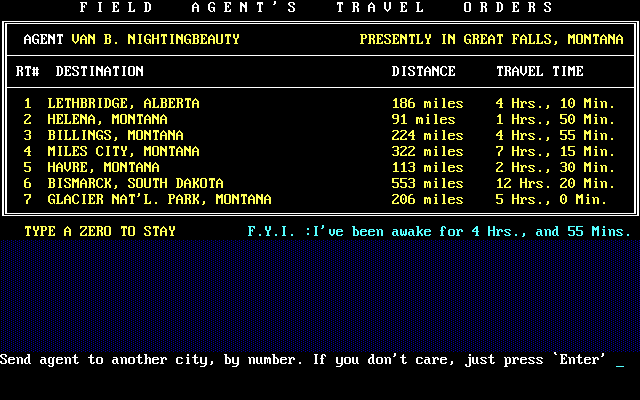Viewport: 640px width, 400px height.
Task: Click route number 7
Action: pyautogui.click(x=27, y=199)
